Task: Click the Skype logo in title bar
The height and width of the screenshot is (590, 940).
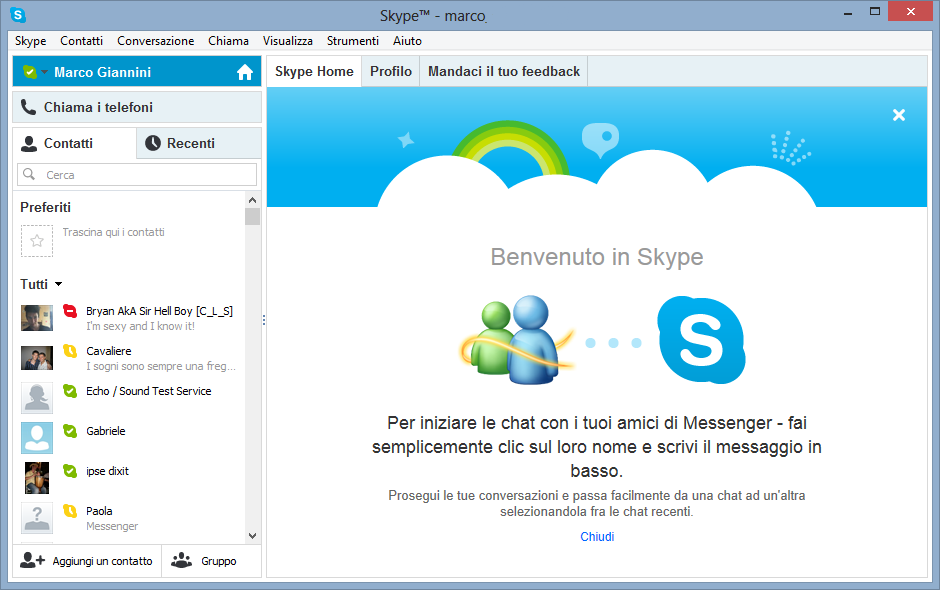Action: 18,14
